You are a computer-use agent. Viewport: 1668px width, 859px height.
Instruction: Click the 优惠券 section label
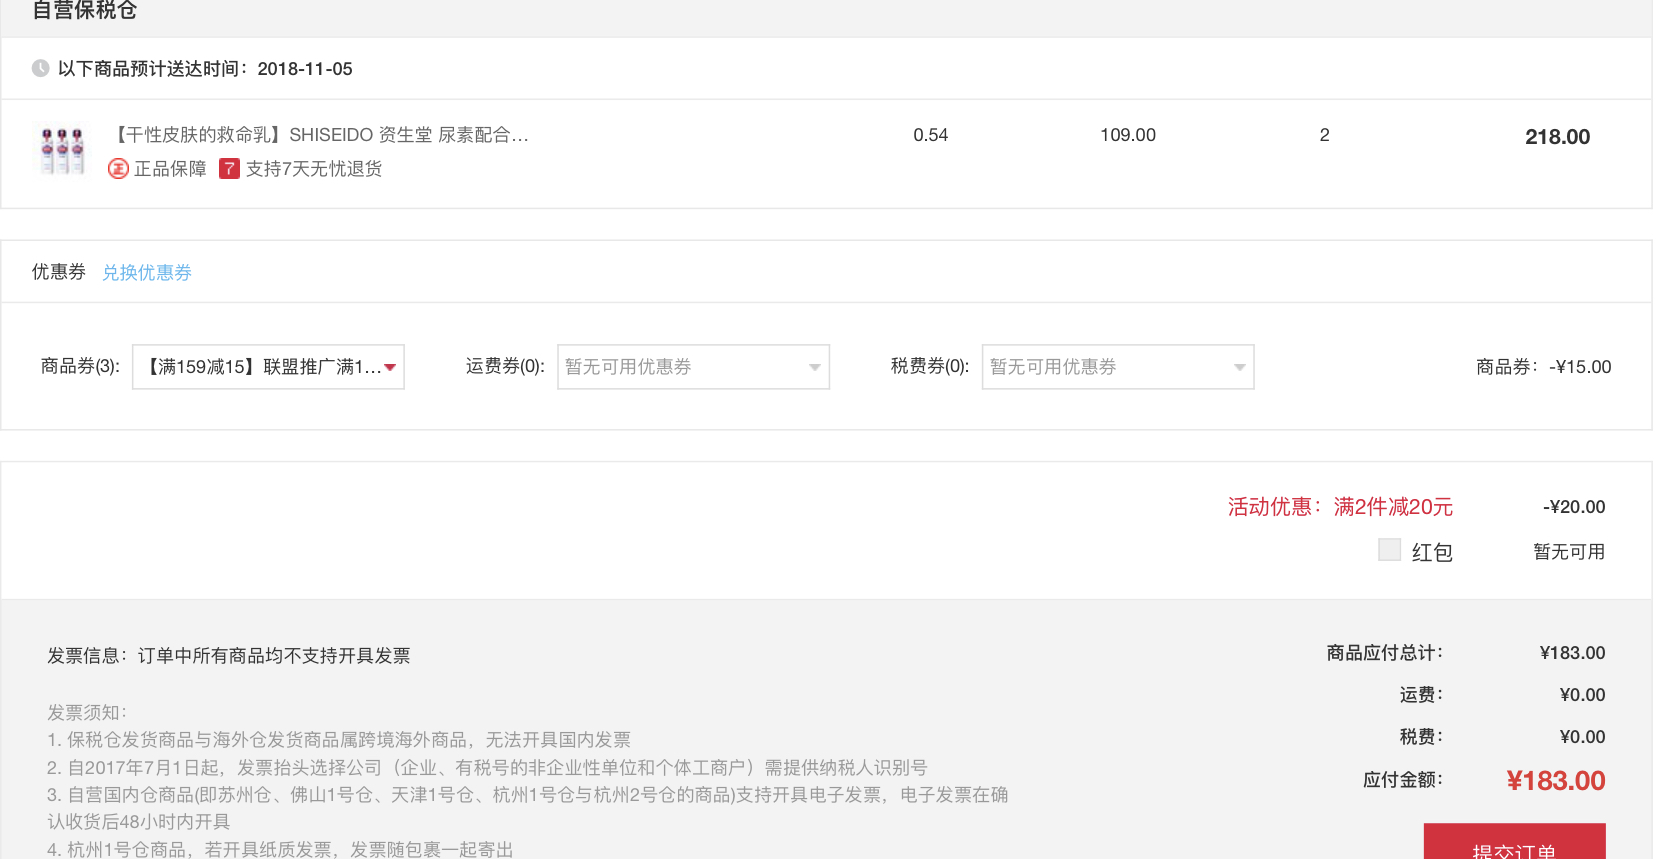click(x=59, y=272)
